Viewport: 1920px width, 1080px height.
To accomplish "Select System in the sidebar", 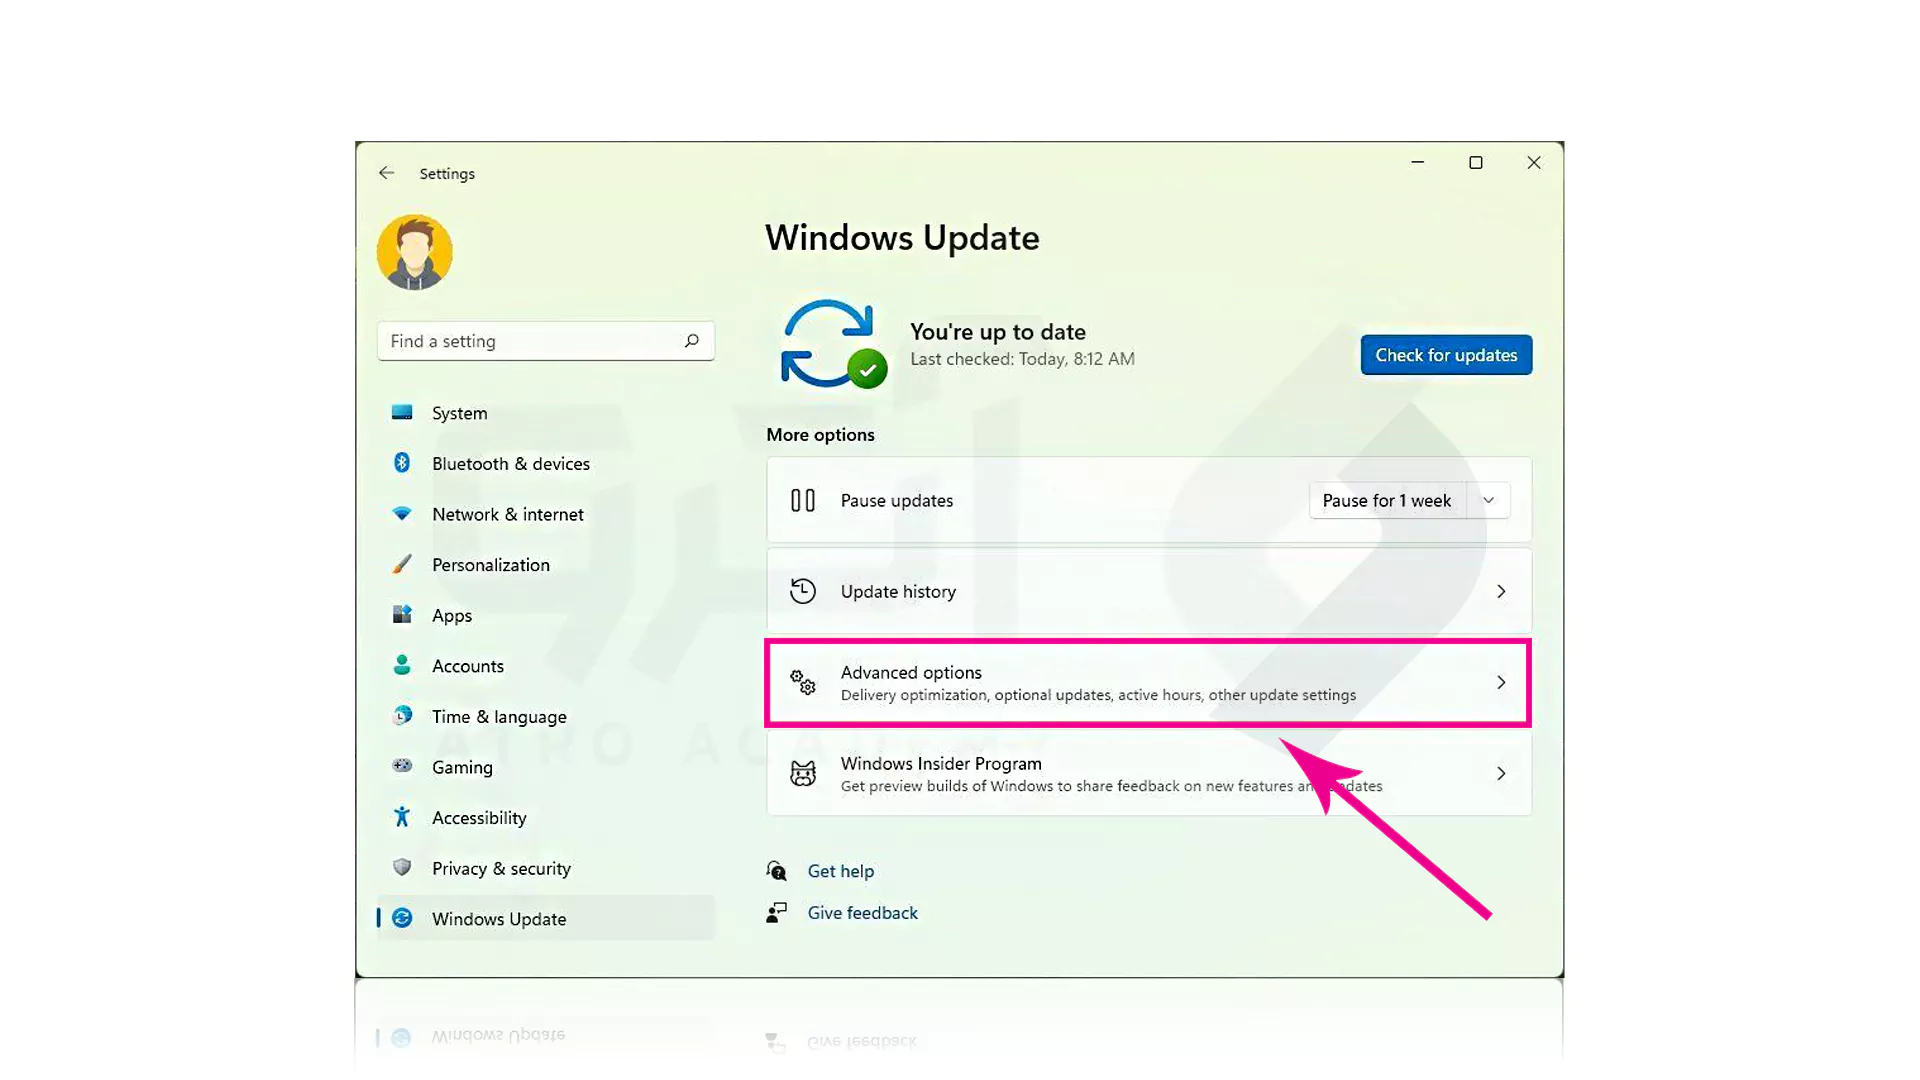I will [x=459, y=413].
